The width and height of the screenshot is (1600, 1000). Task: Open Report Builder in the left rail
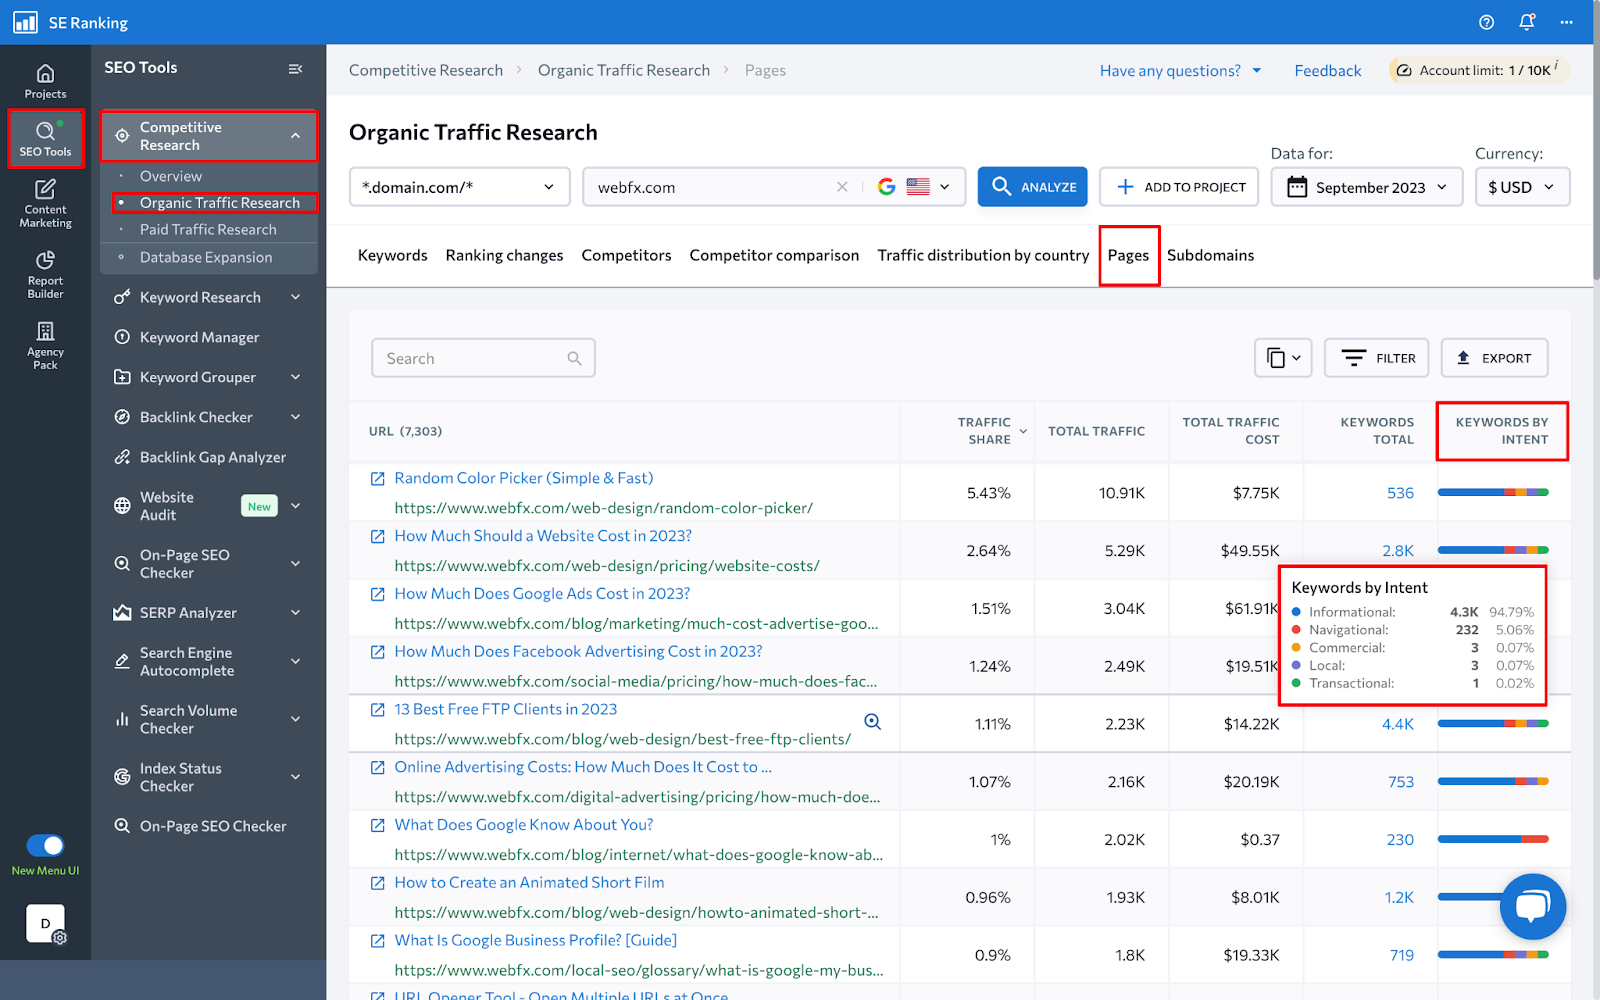pos(45,274)
